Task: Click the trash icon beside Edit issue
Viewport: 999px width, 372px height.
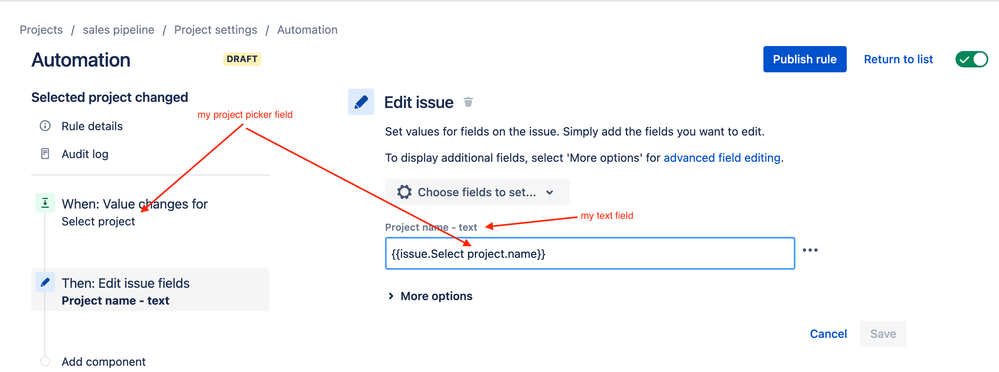Action: point(468,102)
